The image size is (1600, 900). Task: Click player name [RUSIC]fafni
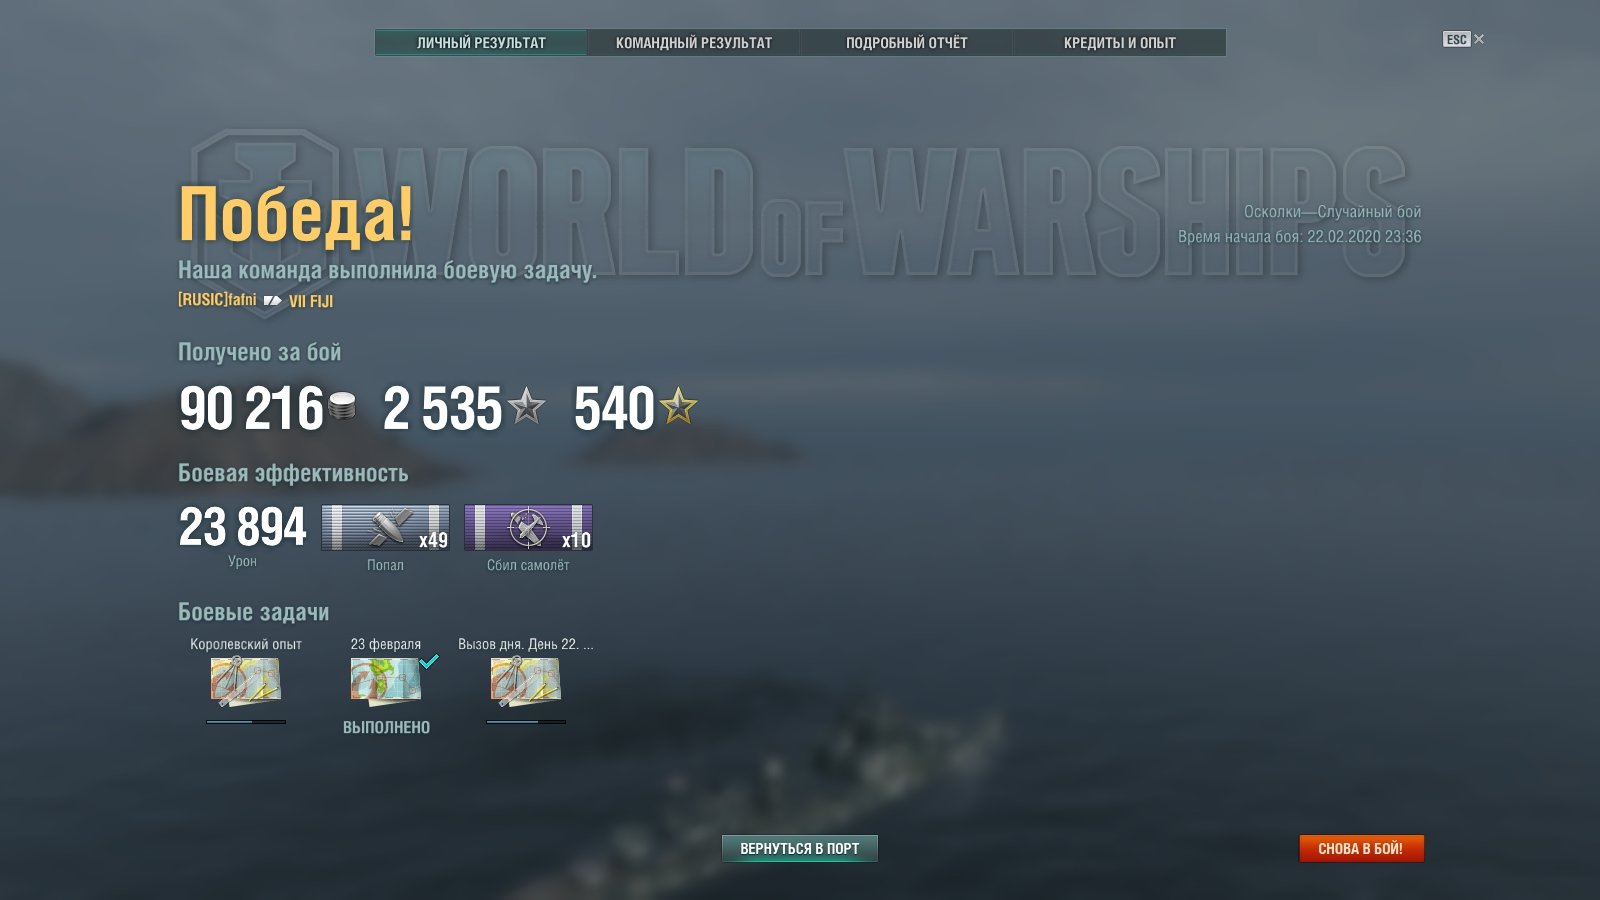pyautogui.click(x=217, y=300)
